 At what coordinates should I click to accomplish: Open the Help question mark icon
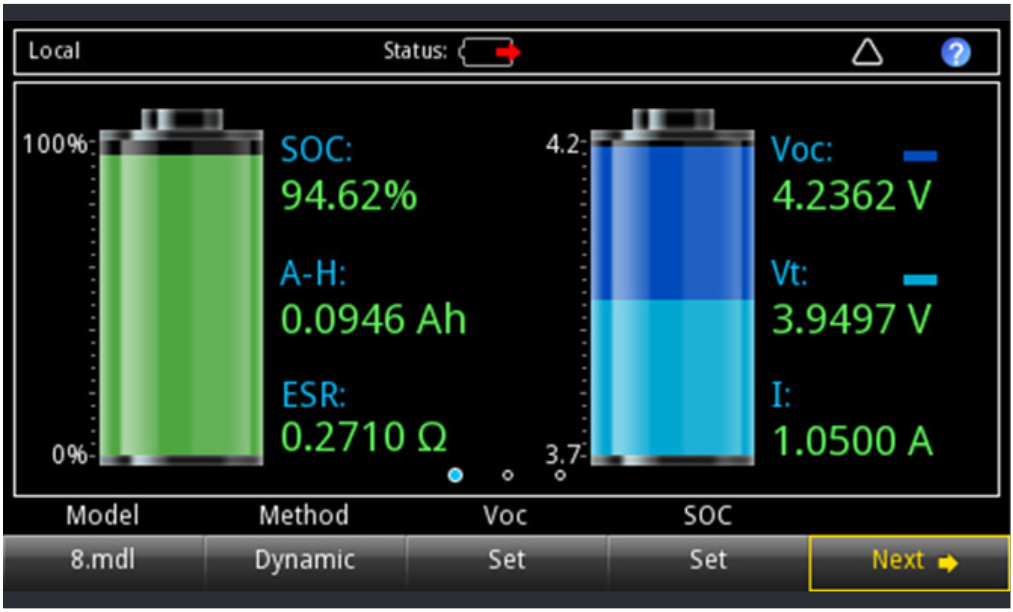point(956,52)
